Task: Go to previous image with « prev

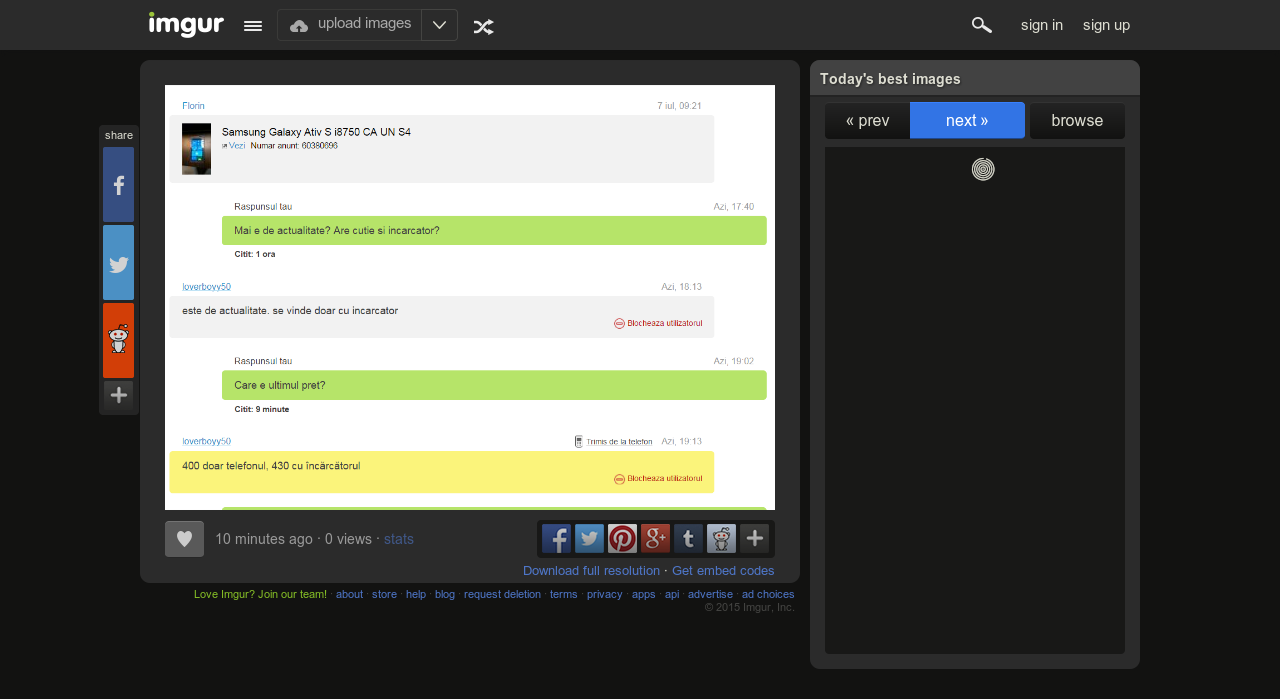Action: 867,121
